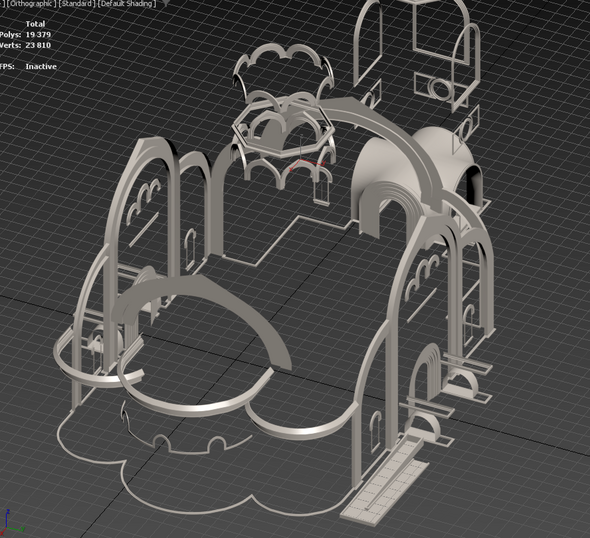Select the octagonal frame object
The image size is (590, 538).
(283, 129)
